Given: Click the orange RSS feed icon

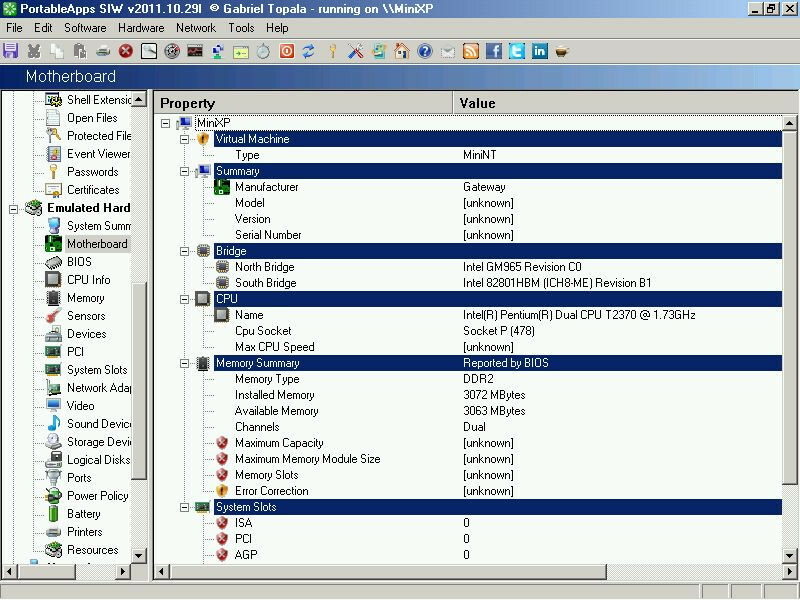Looking at the screenshot, I should (470, 51).
